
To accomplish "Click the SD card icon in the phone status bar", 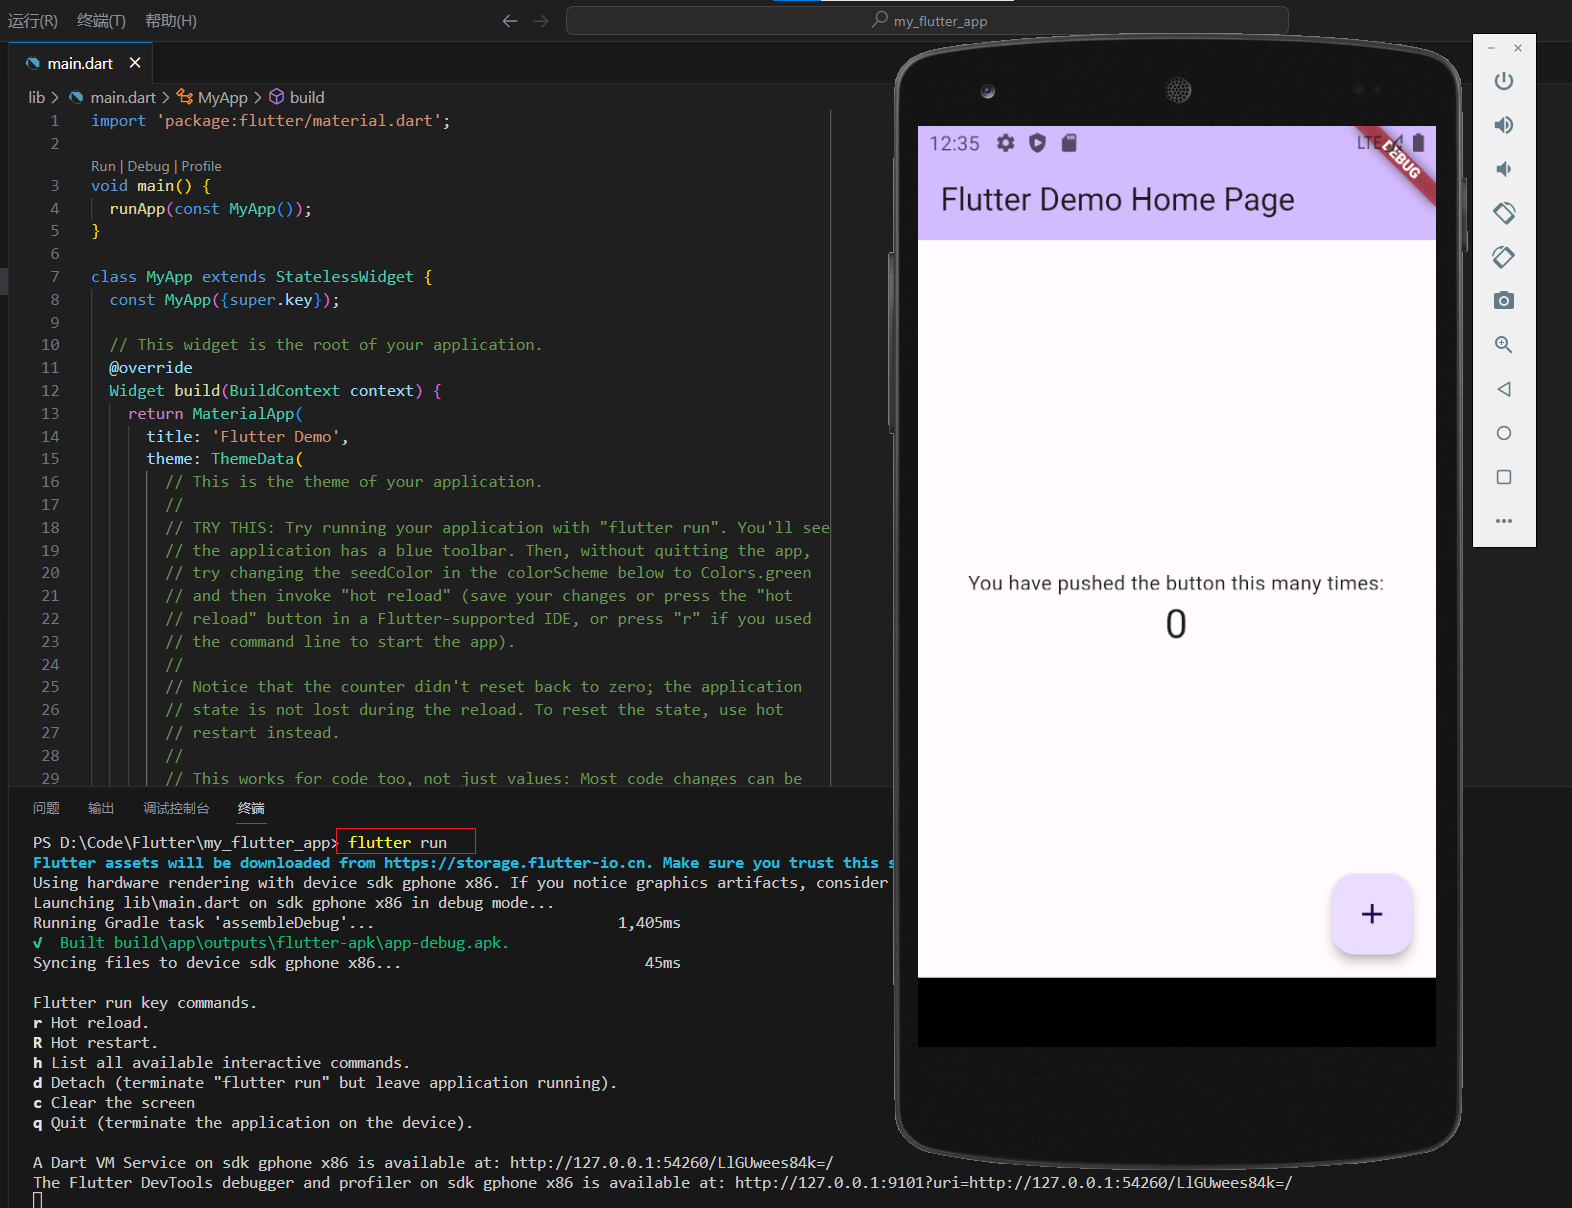I will (x=1069, y=143).
